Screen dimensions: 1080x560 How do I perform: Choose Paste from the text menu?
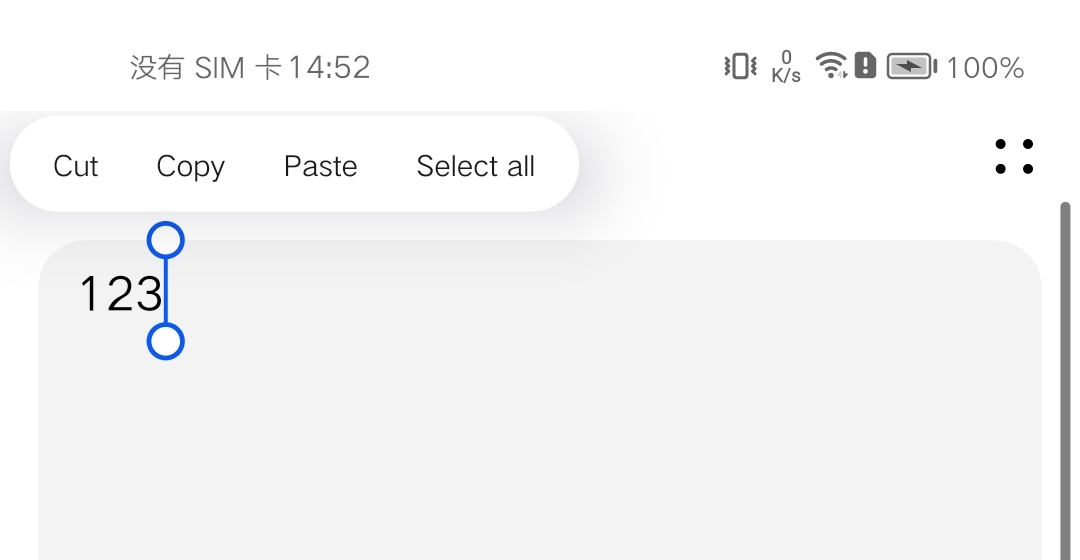320,166
